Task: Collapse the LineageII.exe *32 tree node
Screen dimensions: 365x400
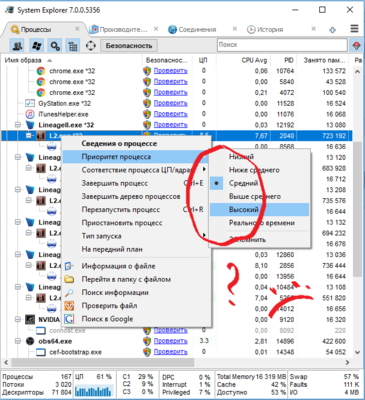Action: pyautogui.click(x=18, y=125)
